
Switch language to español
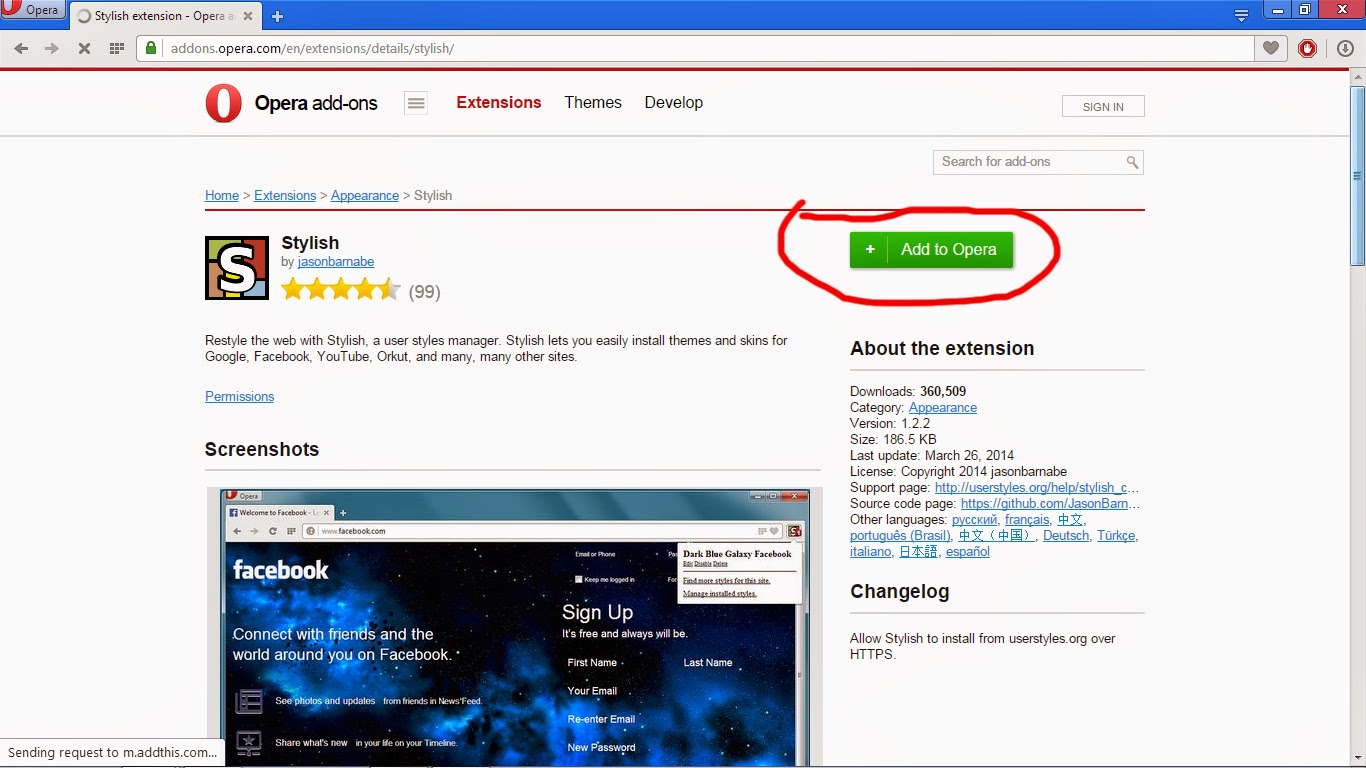968,551
